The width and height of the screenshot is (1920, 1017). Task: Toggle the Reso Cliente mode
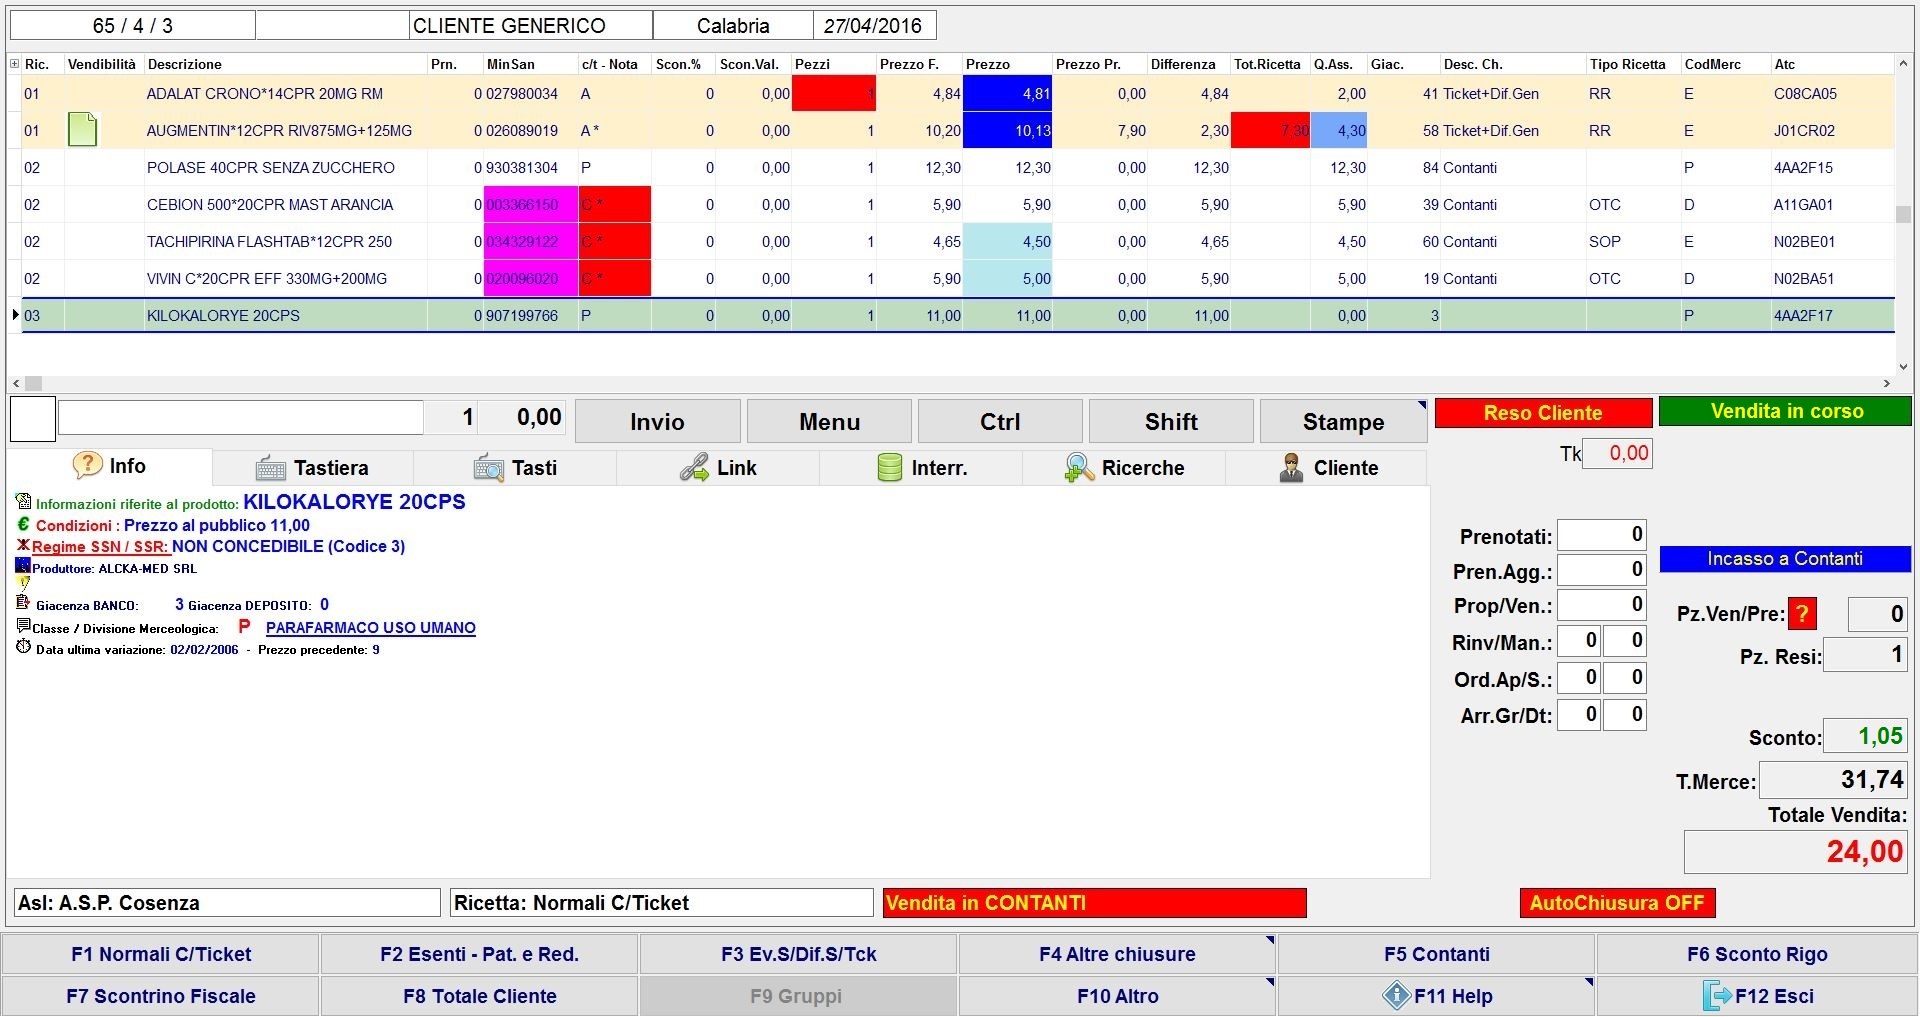pos(1542,413)
